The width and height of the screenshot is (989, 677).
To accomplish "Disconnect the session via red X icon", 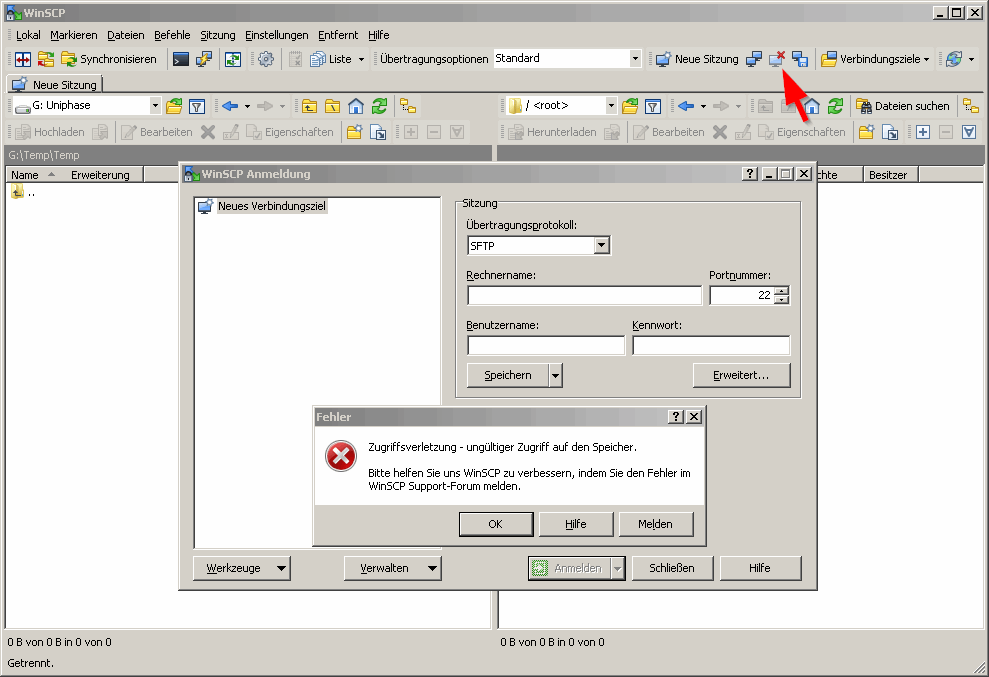I will coord(777,59).
